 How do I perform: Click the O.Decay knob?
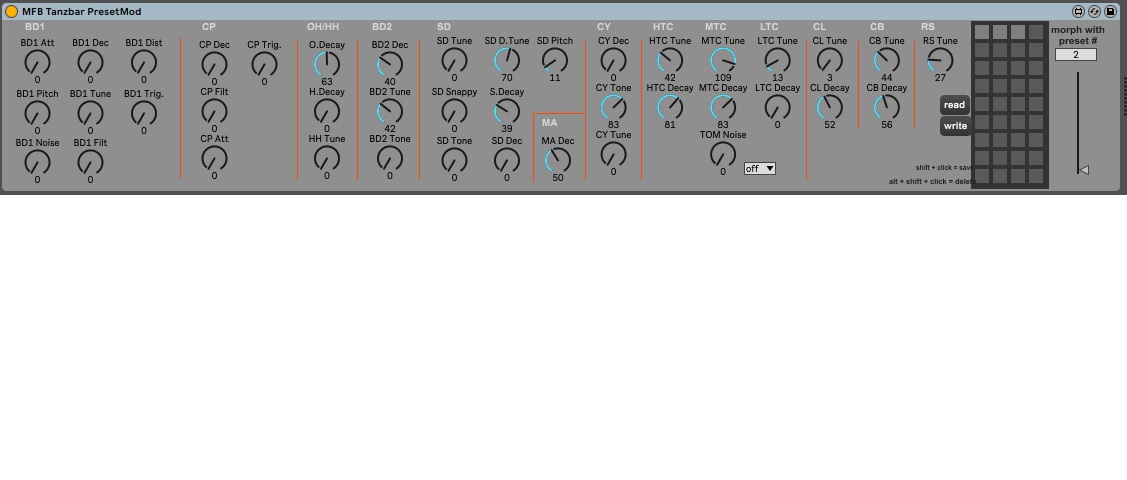point(327,64)
